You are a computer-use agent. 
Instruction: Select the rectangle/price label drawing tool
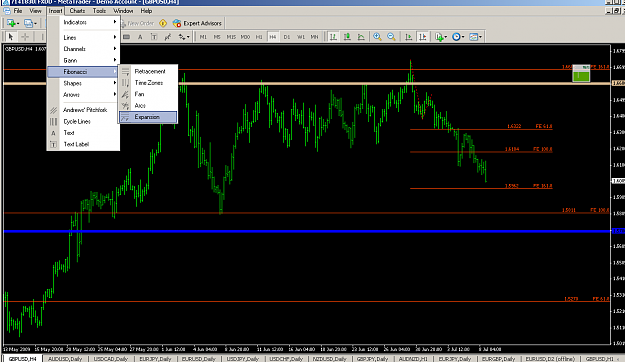click(x=126, y=37)
